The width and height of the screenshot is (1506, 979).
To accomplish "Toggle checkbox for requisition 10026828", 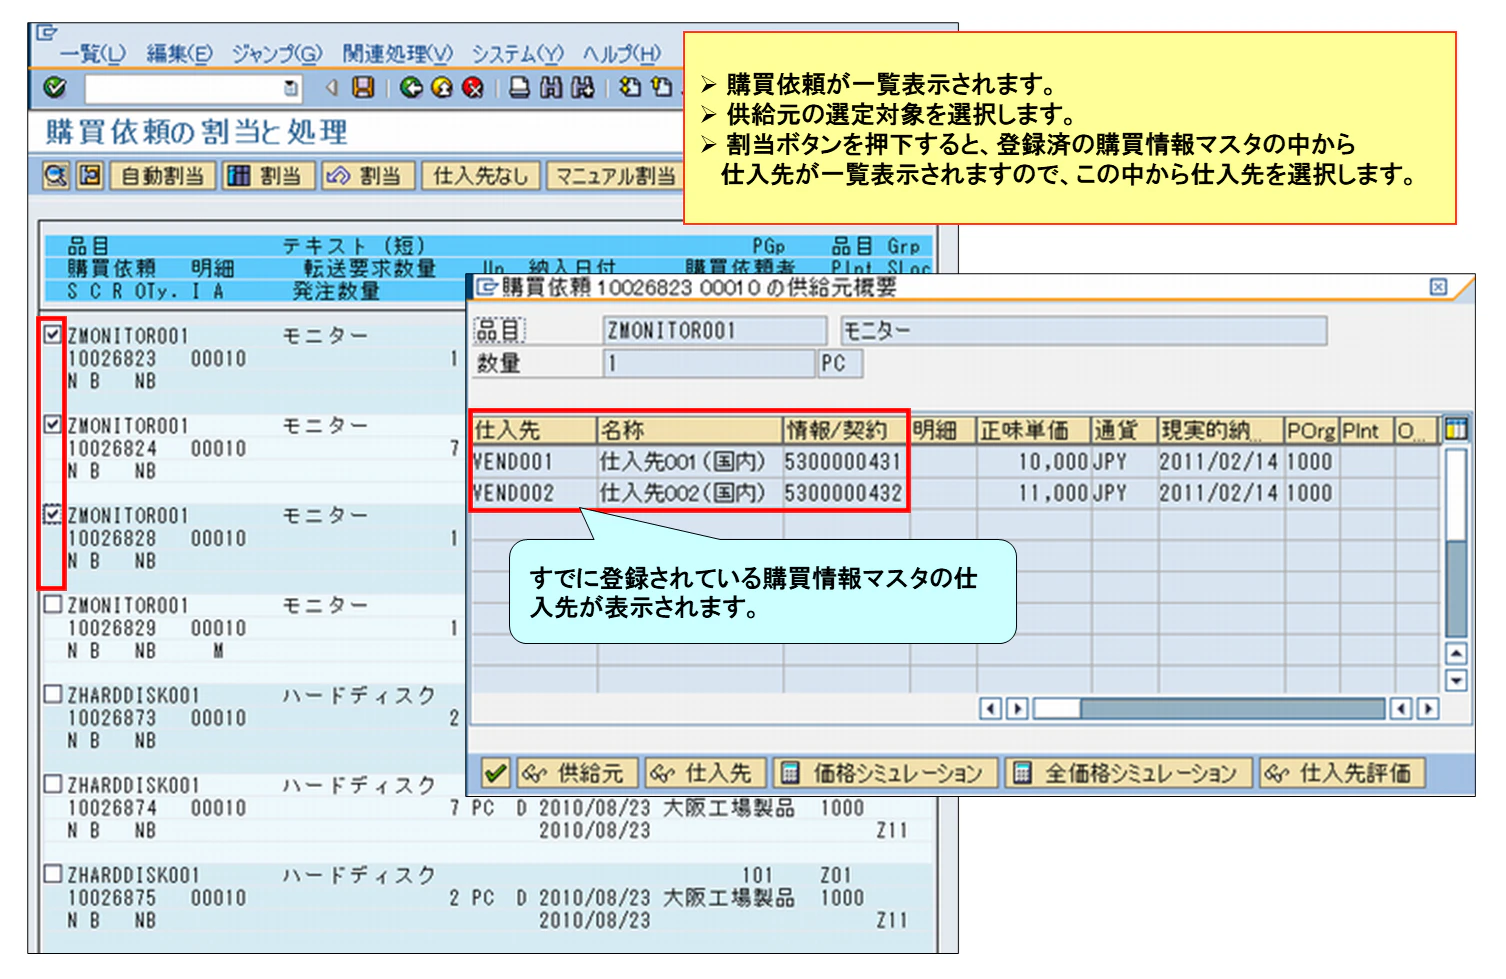I will [54, 514].
